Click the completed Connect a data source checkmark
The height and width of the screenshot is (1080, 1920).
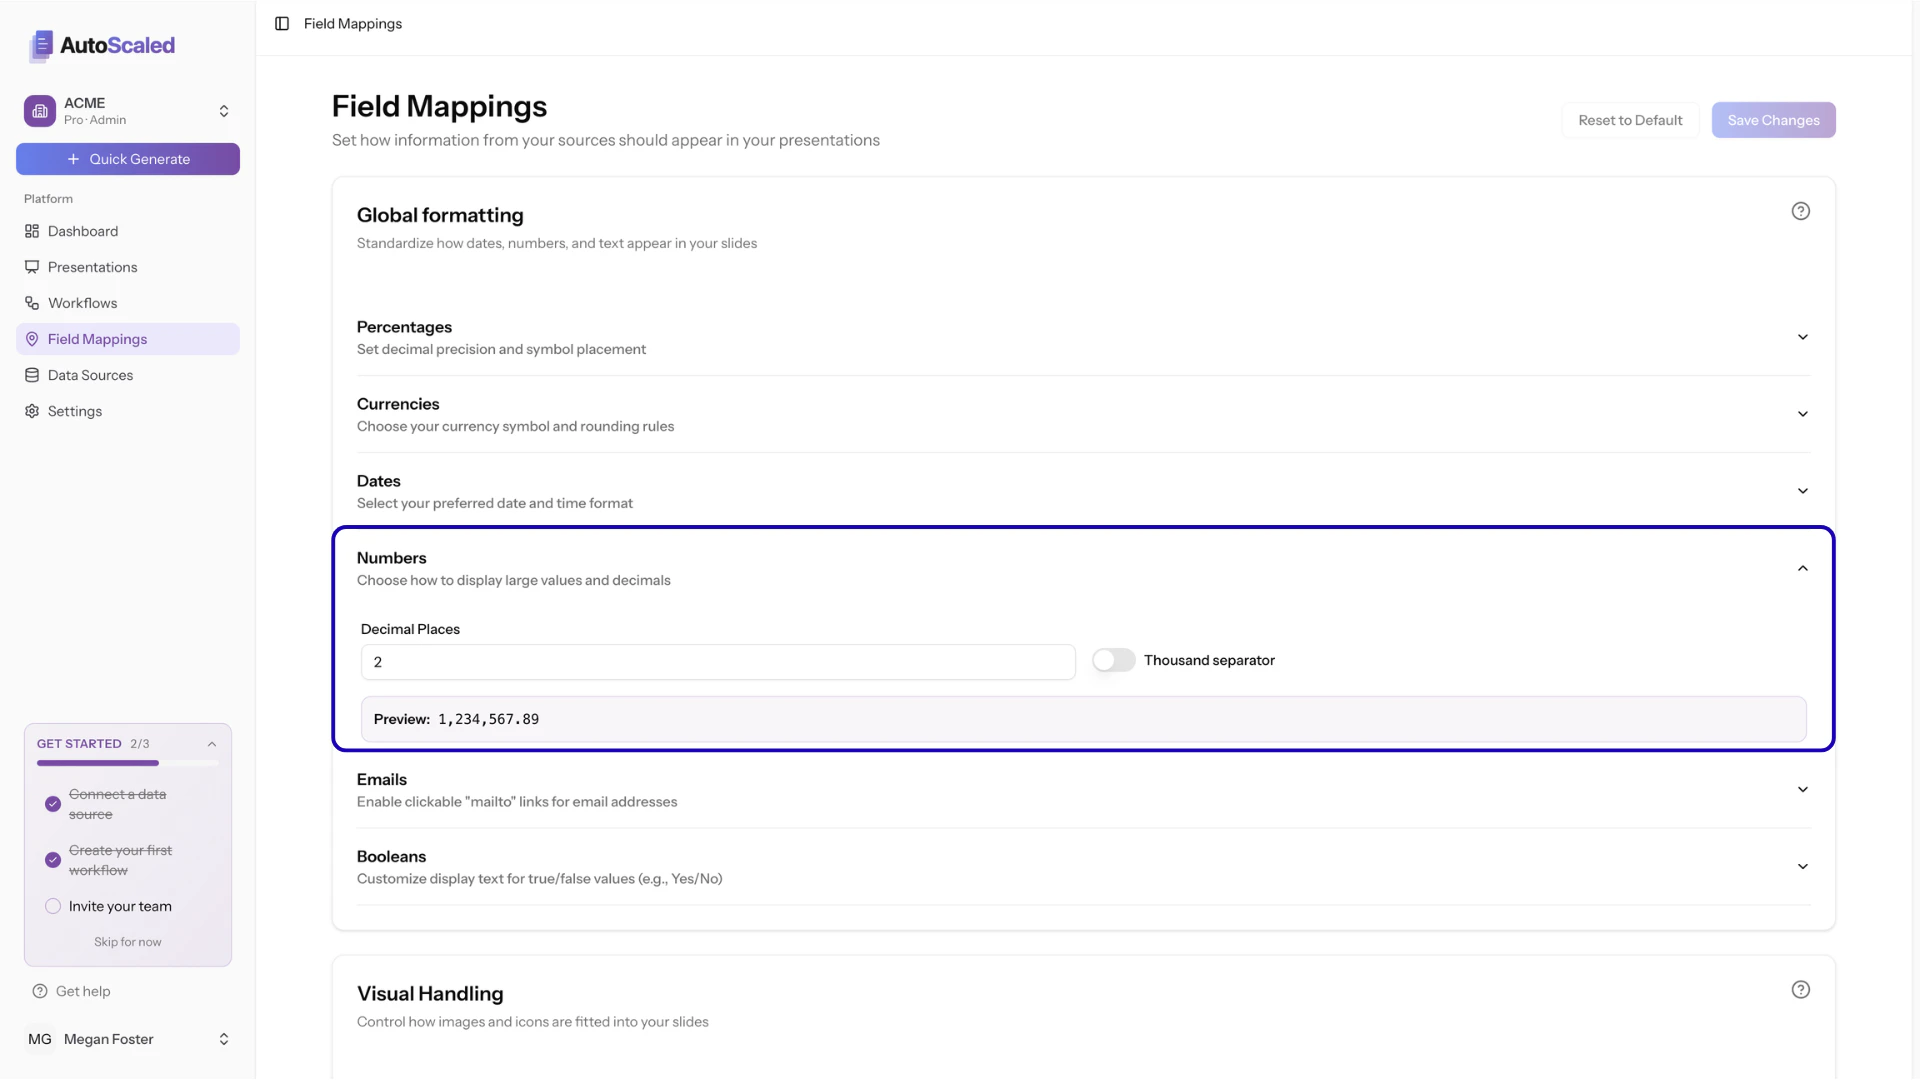[52, 804]
